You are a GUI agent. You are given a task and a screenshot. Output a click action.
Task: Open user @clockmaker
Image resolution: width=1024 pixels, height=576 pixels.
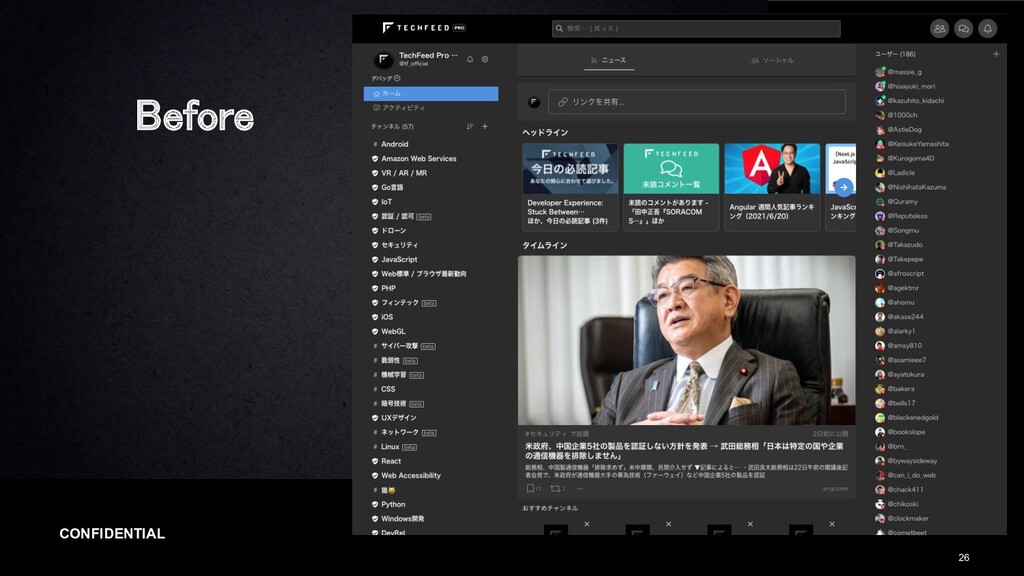(x=908, y=519)
